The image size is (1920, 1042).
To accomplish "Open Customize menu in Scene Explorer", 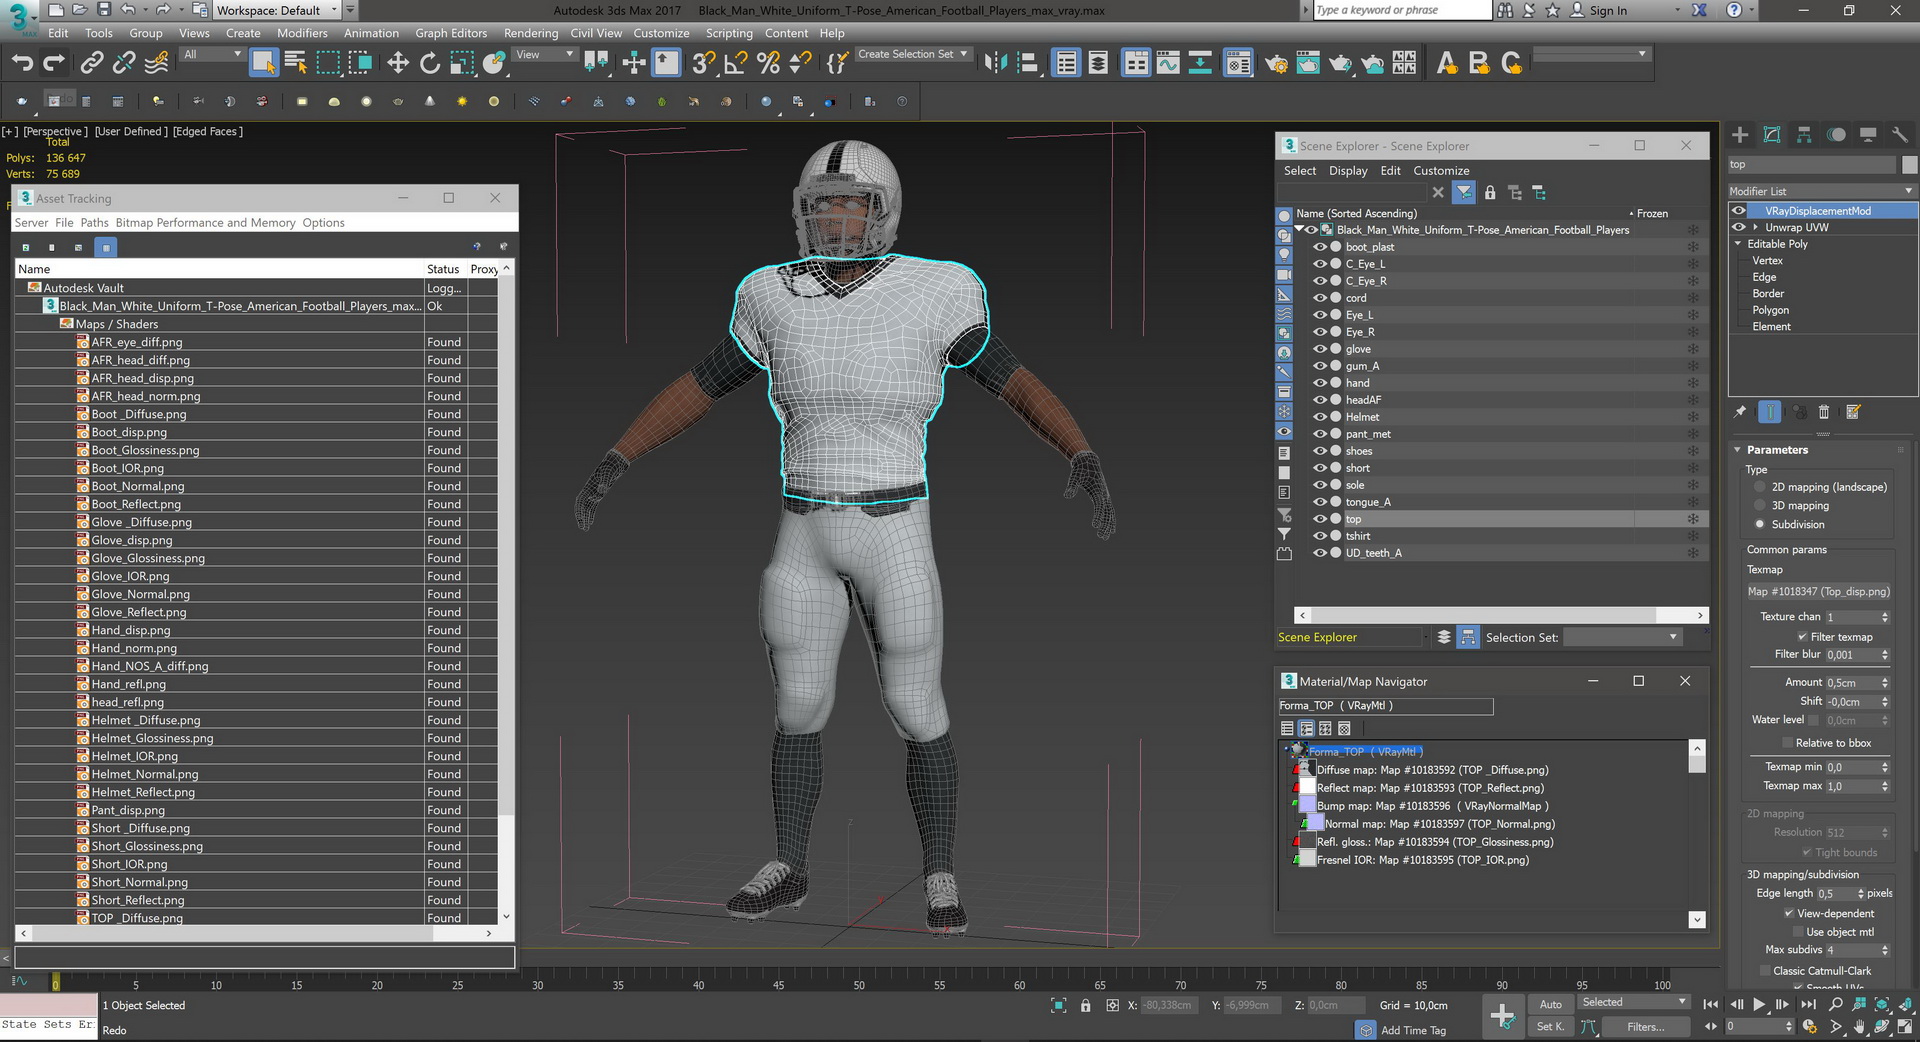I will click(x=1441, y=171).
